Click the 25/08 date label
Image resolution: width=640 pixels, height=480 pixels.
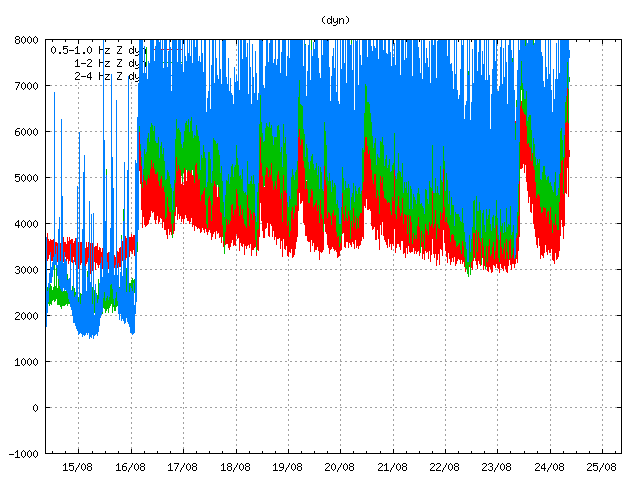click(601, 466)
